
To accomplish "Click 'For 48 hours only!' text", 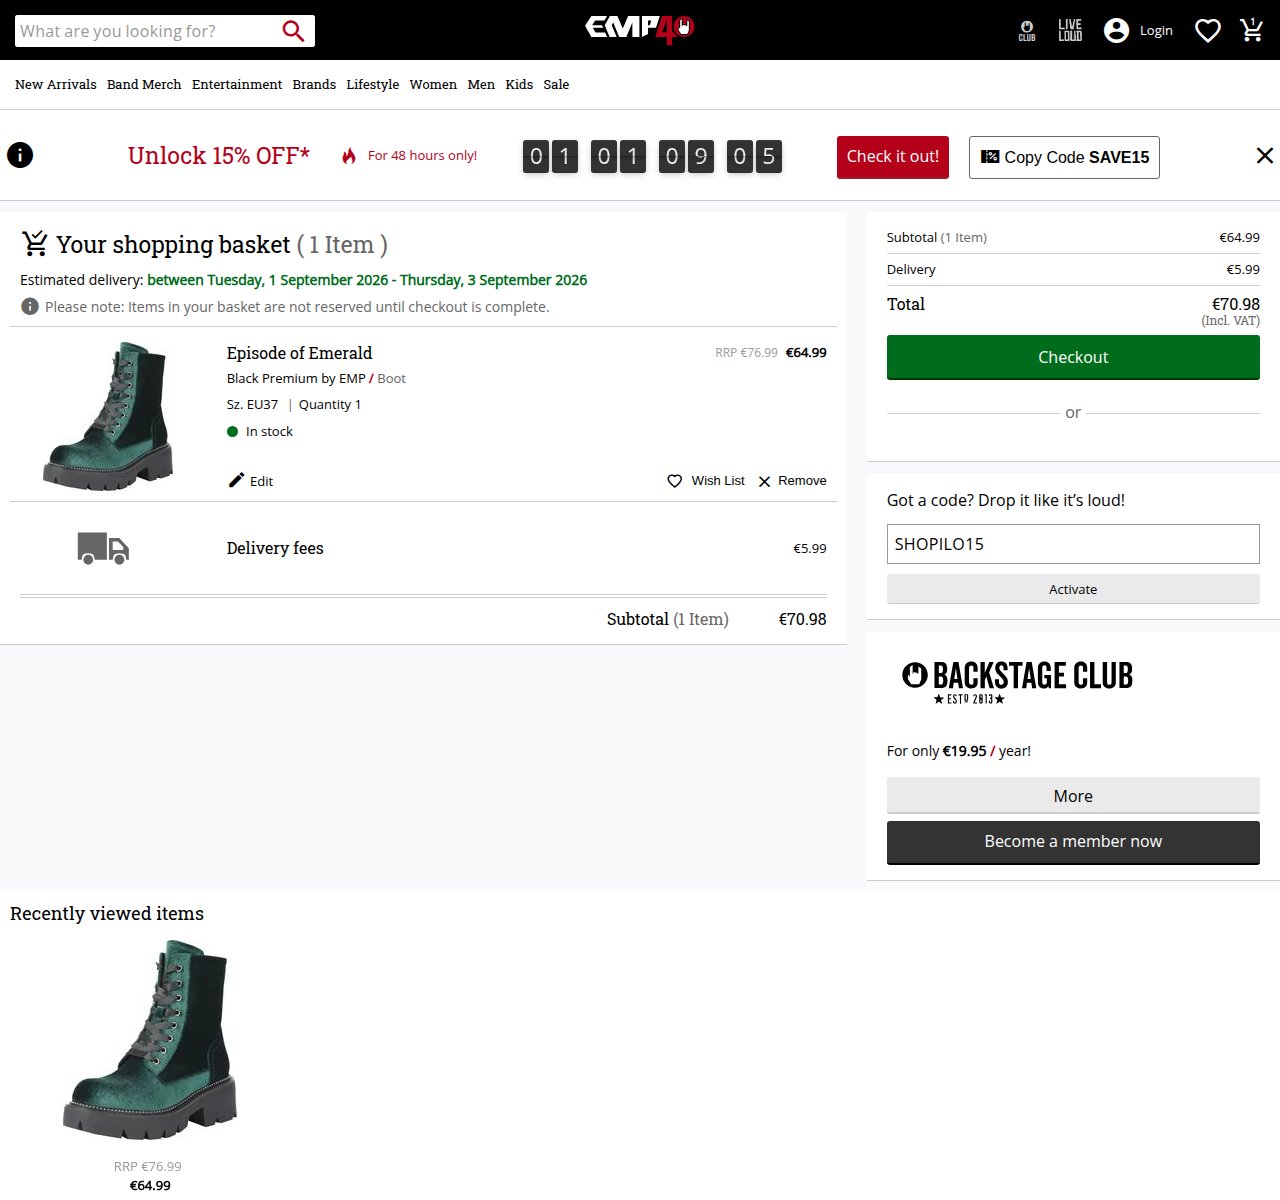I will coord(422,156).
